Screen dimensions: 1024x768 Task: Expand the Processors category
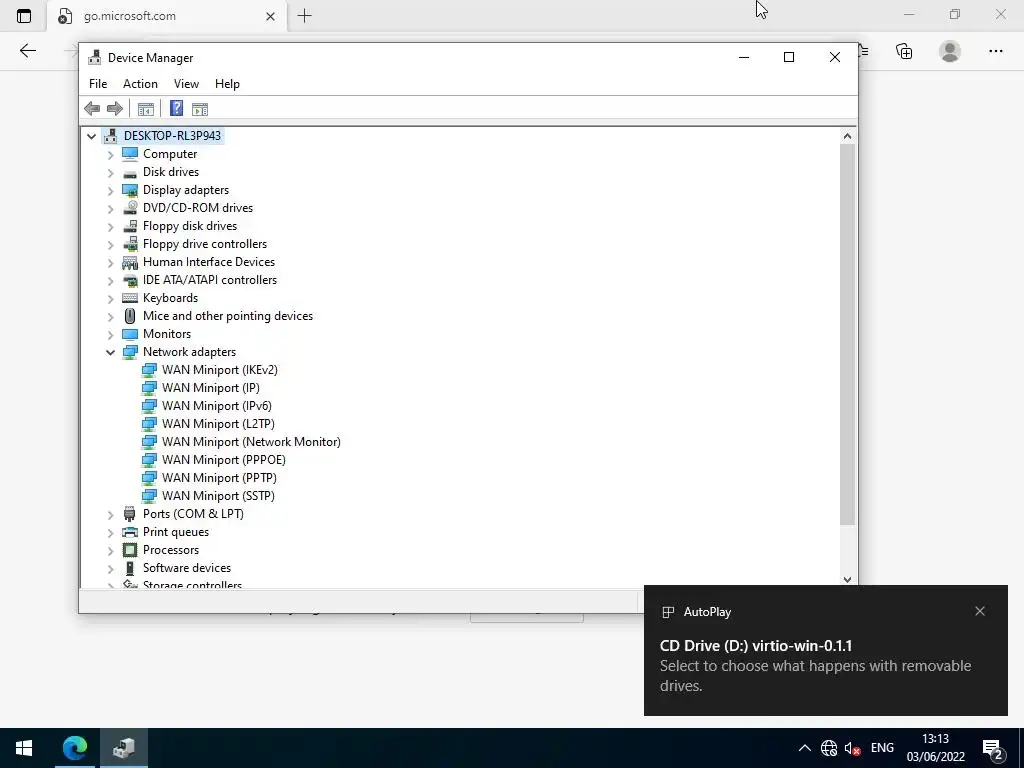coord(110,551)
